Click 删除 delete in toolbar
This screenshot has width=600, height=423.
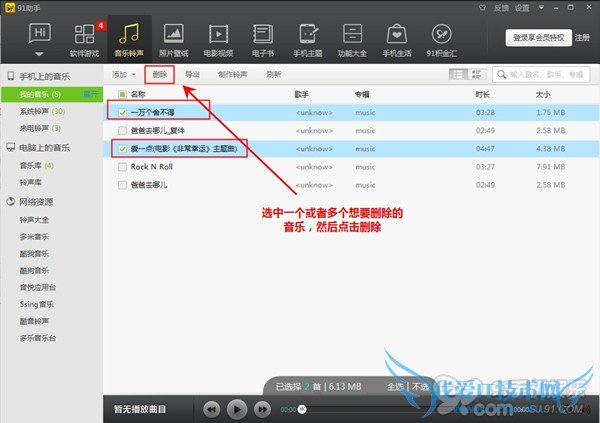click(x=160, y=74)
